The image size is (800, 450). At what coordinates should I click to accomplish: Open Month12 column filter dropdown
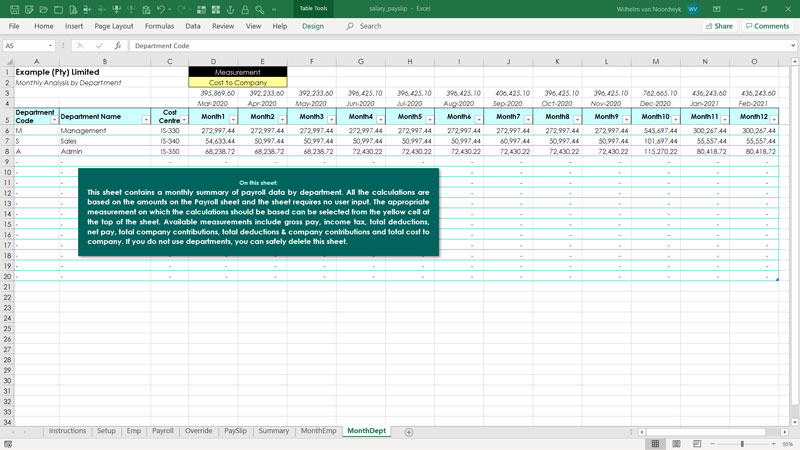tap(774, 120)
